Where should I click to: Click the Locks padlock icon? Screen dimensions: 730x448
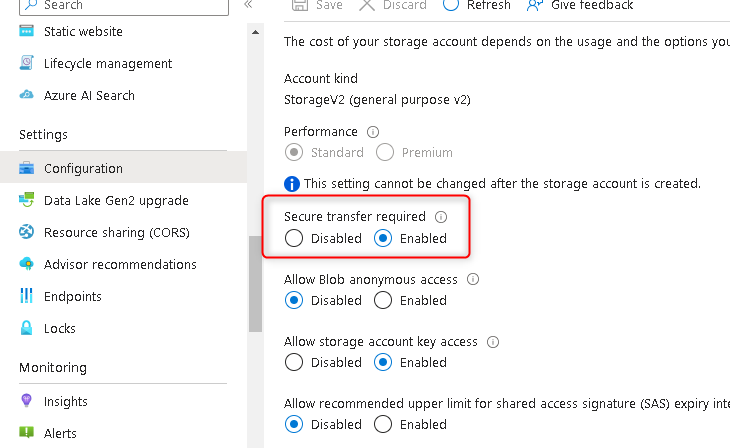tap(27, 329)
